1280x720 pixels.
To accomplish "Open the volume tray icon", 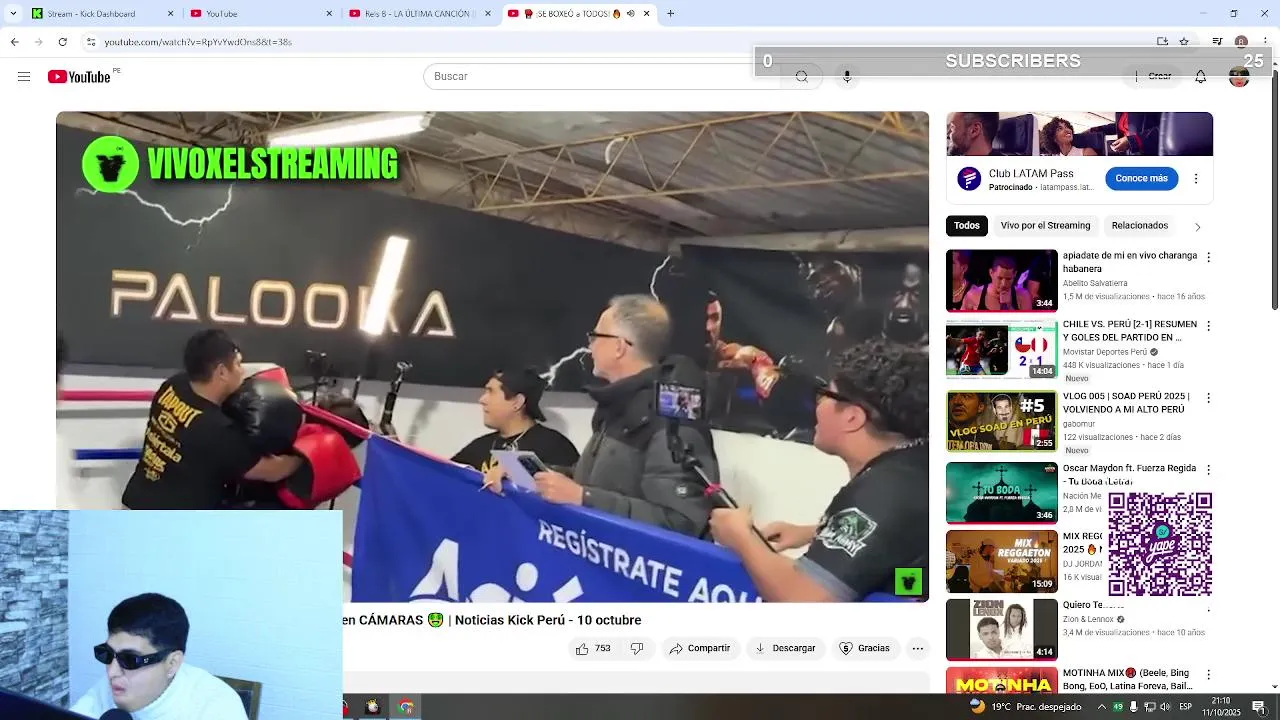I will [1166, 707].
